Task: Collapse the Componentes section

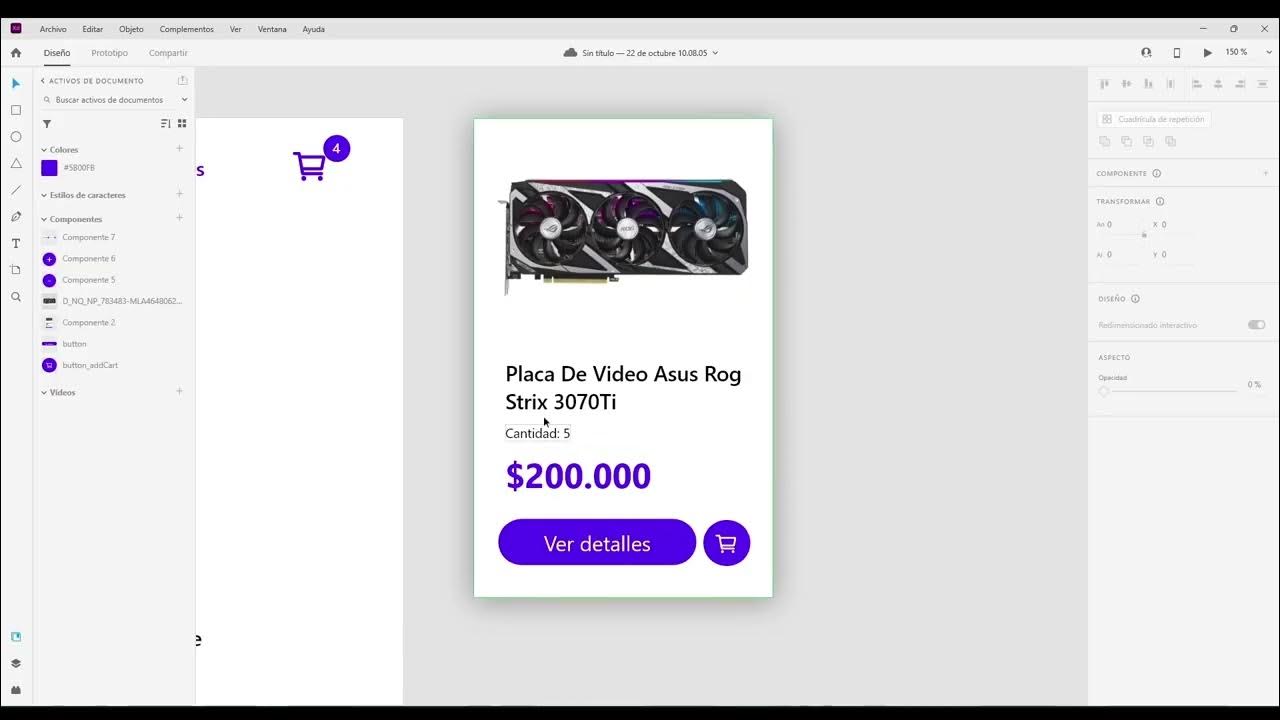Action: click(x=44, y=219)
